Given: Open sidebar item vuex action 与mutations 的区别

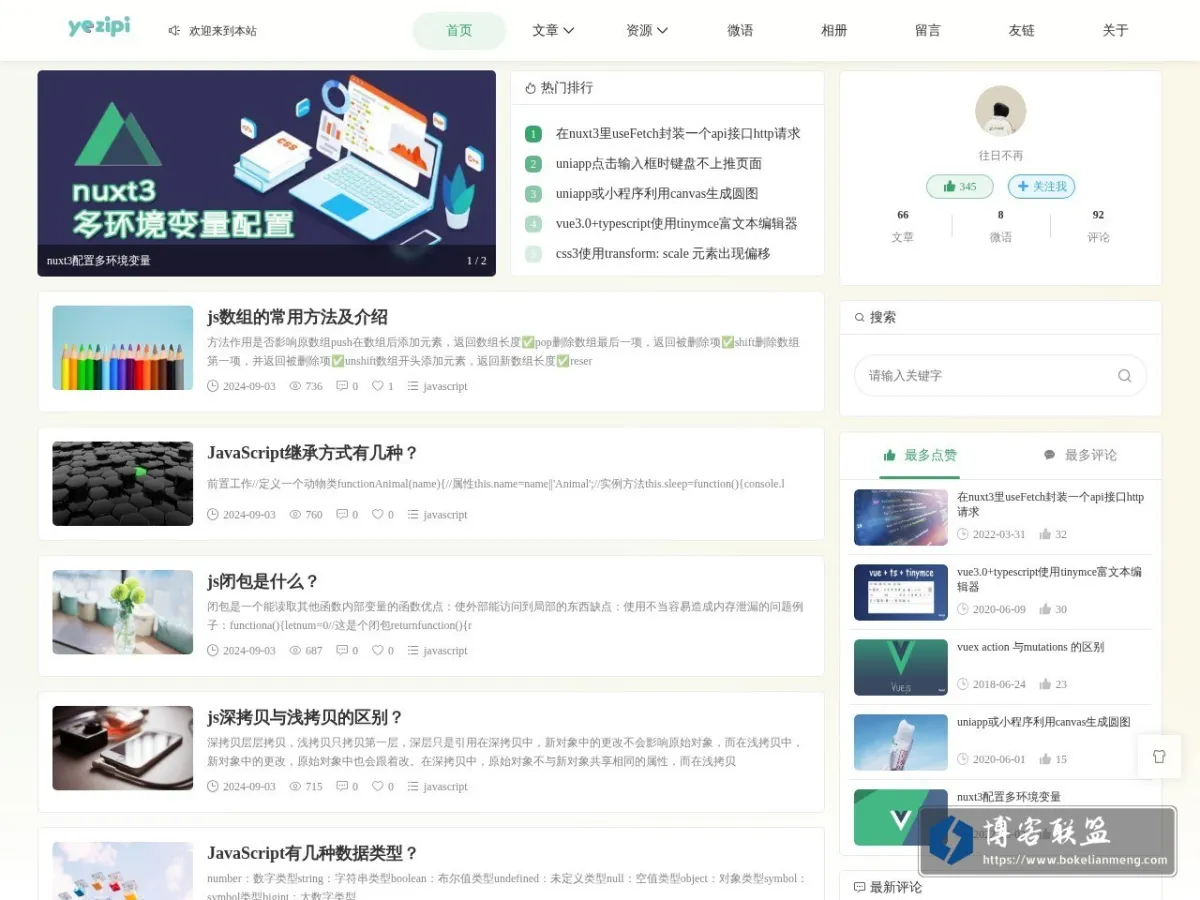Looking at the screenshot, I should 1030,648.
